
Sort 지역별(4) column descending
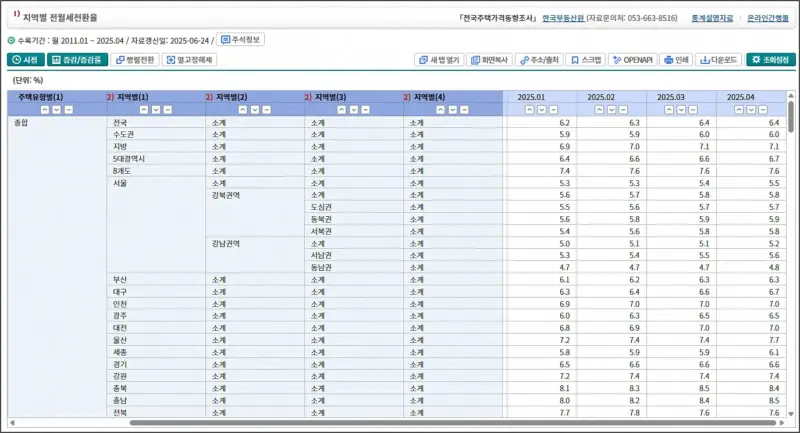pyautogui.click(x=453, y=110)
